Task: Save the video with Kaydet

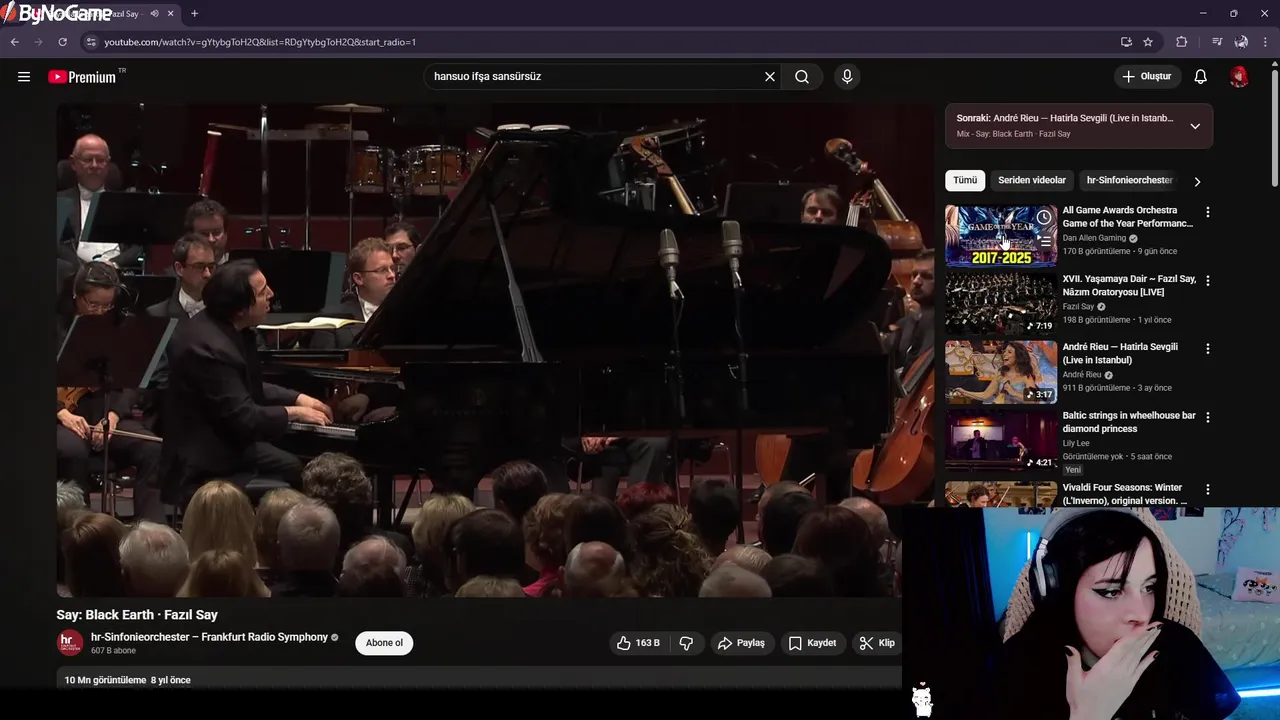Action: [x=812, y=643]
